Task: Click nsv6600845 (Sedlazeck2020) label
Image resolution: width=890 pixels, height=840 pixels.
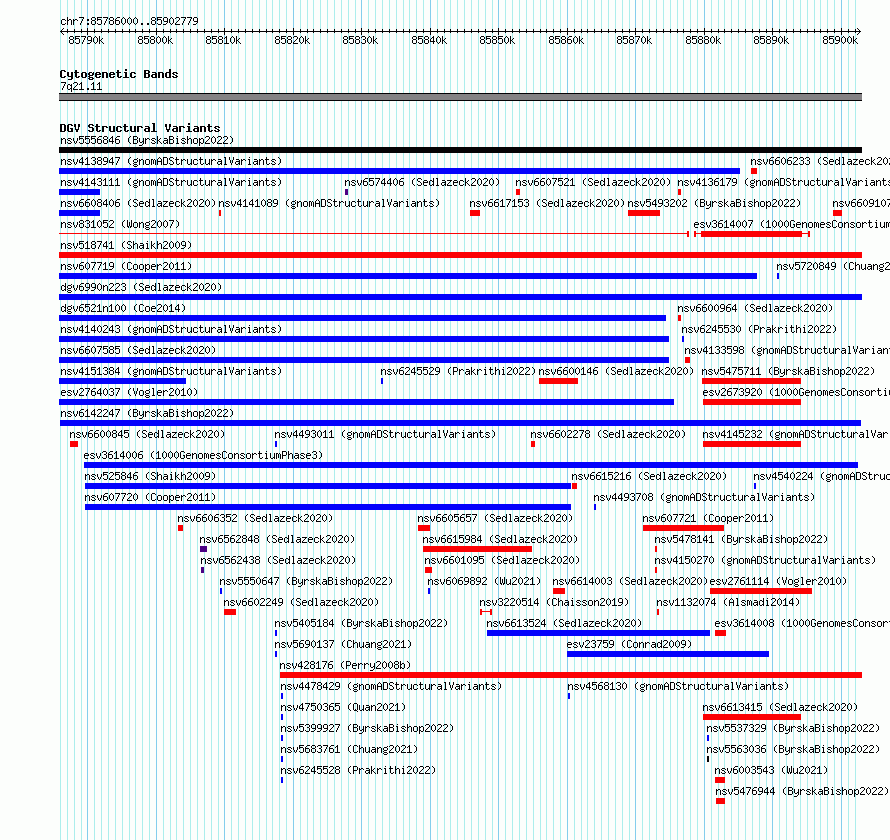Action: click(x=147, y=434)
